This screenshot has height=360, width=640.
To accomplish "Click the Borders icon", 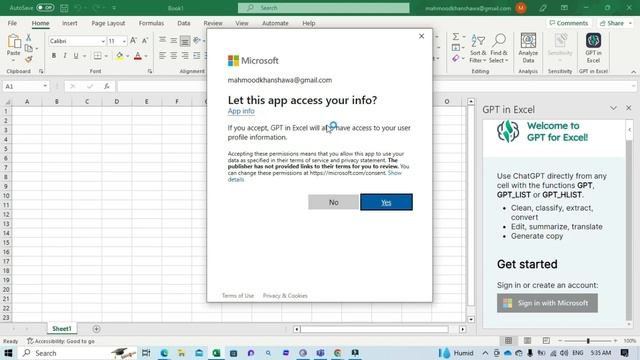I will point(97,56).
